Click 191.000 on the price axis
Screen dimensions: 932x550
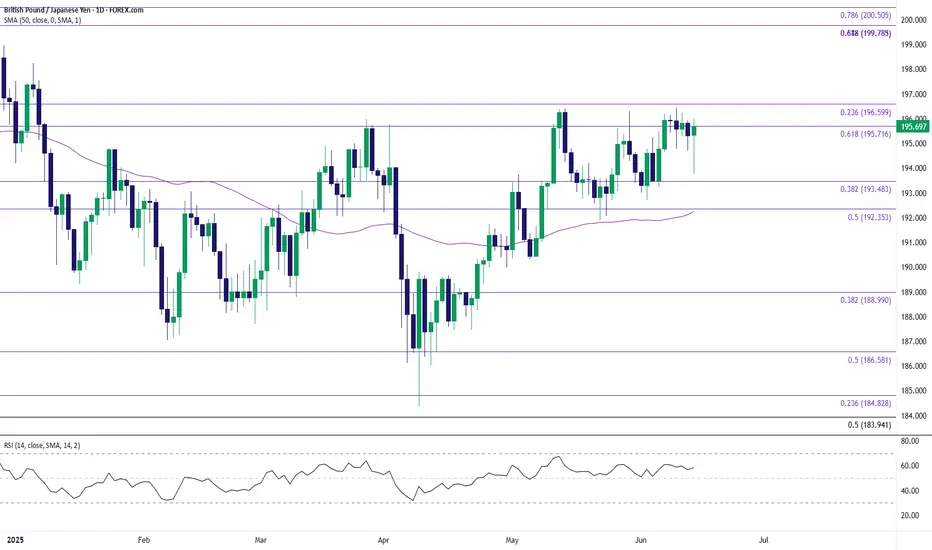(914, 243)
